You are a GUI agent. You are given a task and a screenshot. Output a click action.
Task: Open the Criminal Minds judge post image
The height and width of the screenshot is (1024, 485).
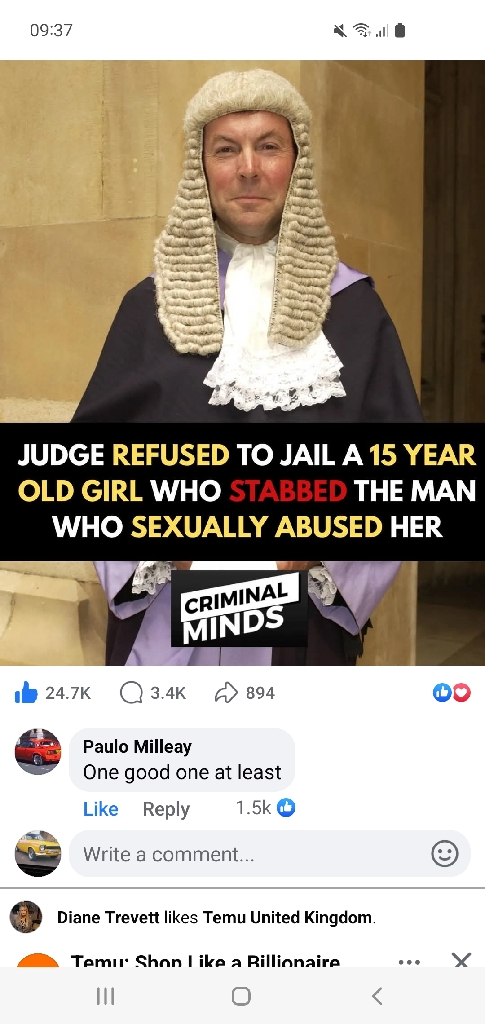tap(242, 363)
